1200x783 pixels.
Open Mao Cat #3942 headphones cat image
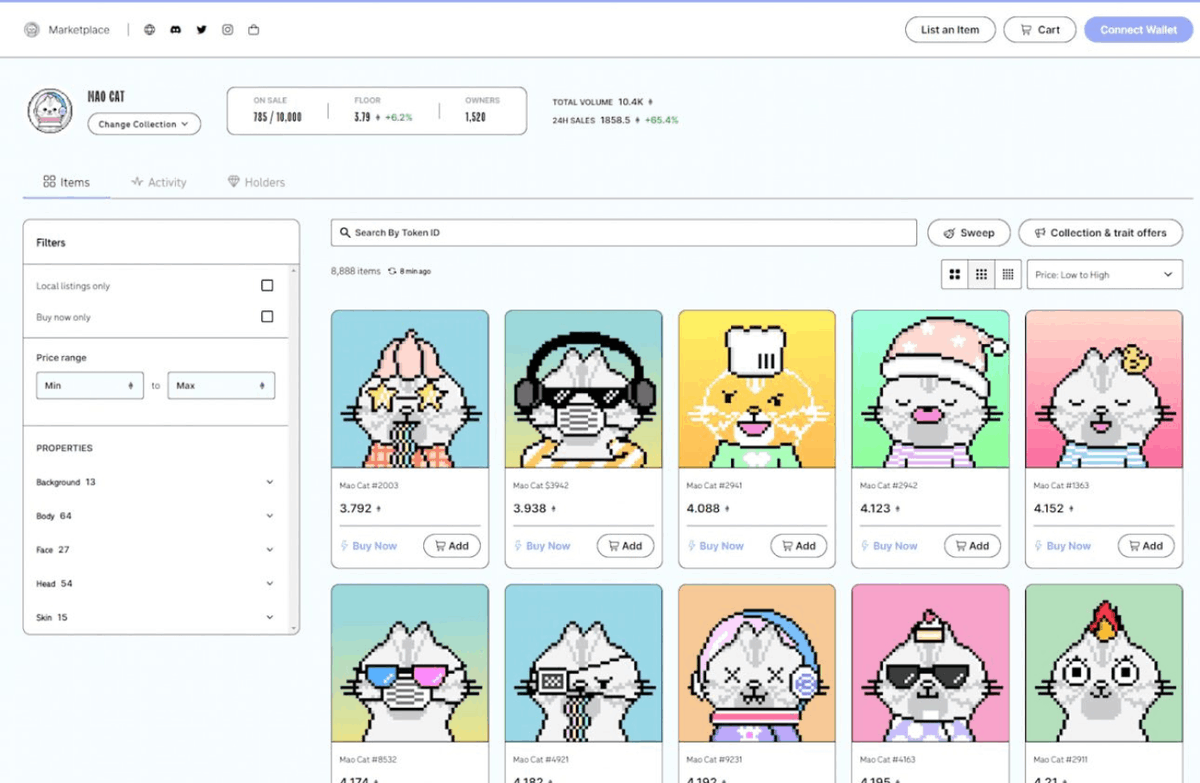click(x=584, y=389)
